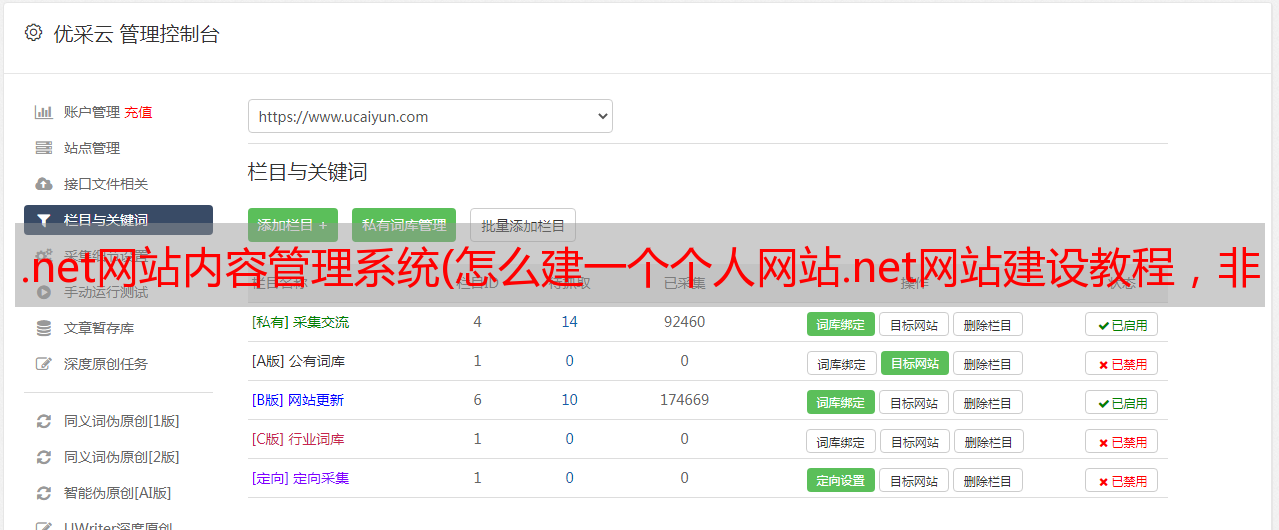Open 账户管理 in the sidebar
The width and height of the screenshot is (1279, 530).
[x=92, y=112]
